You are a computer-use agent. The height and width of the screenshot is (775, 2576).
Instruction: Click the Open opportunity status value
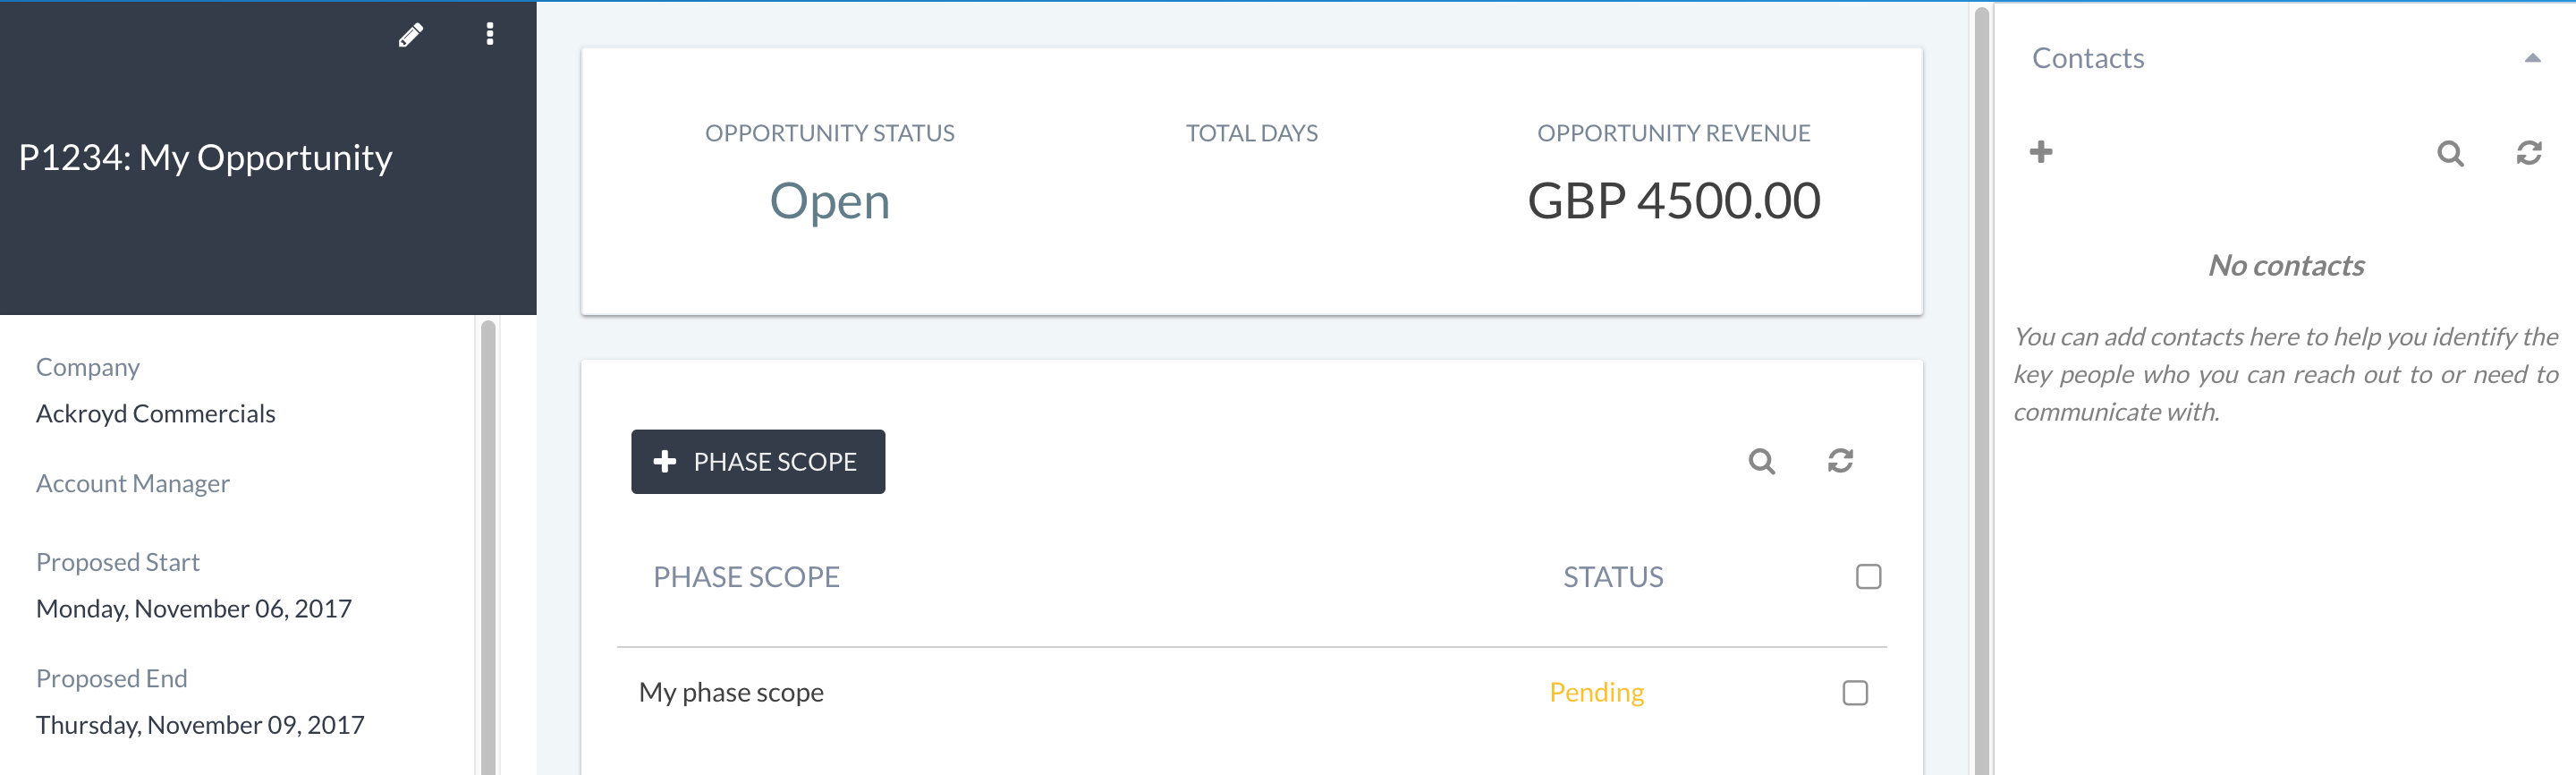829,201
